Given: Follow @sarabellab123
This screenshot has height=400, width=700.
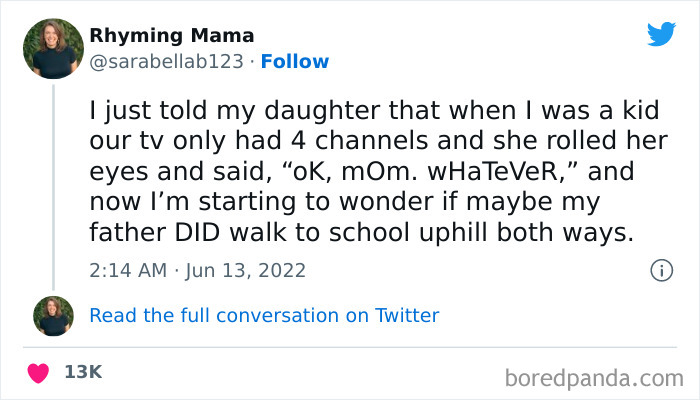Looking at the screenshot, I should 295,61.
